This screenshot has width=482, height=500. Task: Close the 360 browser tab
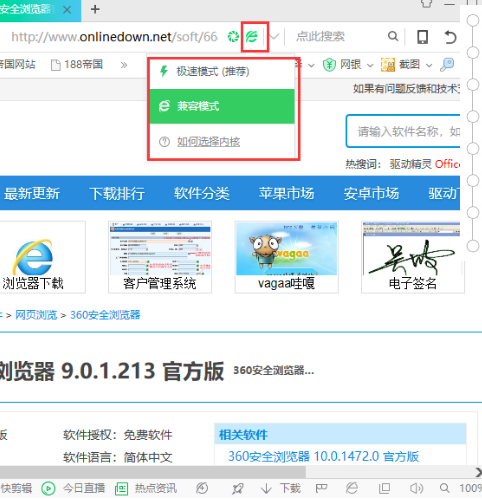tap(67, 10)
